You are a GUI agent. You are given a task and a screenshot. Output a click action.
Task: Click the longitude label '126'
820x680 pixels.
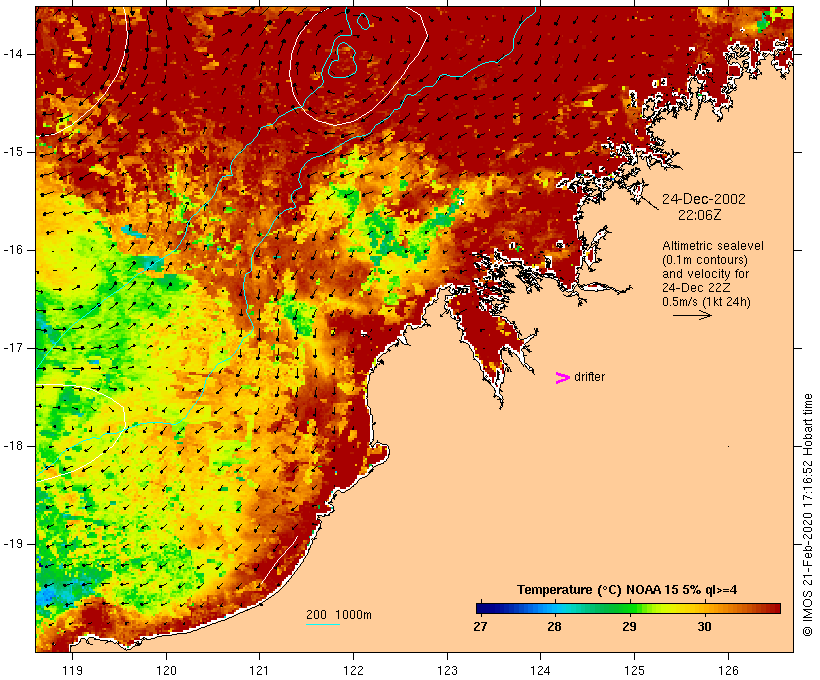point(728,670)
